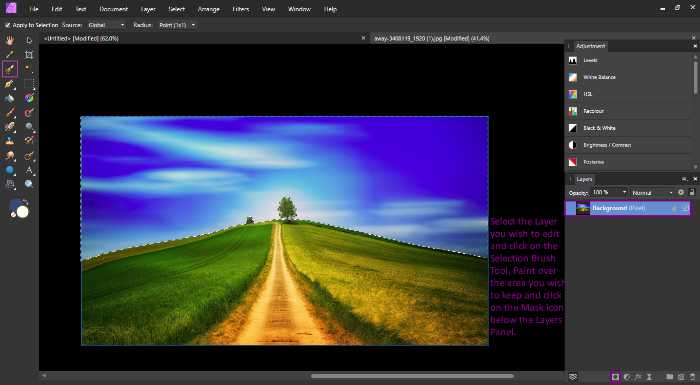700x385 pixels.
Task: Click the small no-colour swatch
Action: click(x=13, y=214)
